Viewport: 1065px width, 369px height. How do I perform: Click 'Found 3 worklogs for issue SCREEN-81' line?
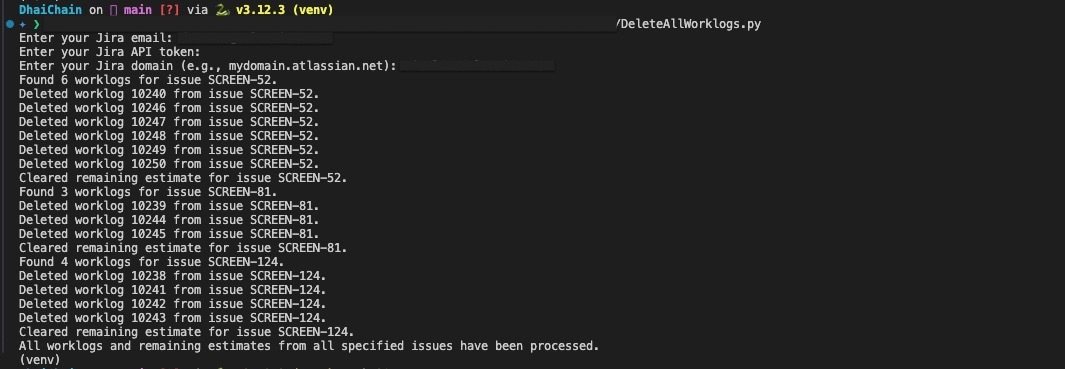[148, 192]
